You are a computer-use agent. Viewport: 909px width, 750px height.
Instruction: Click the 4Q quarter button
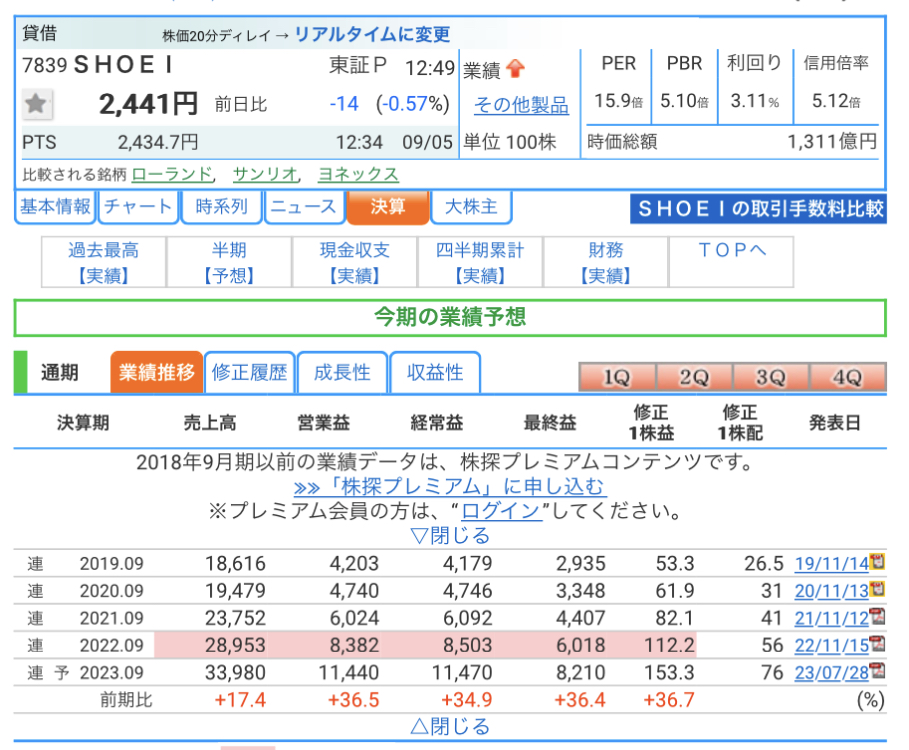click(x=848, y=377)
